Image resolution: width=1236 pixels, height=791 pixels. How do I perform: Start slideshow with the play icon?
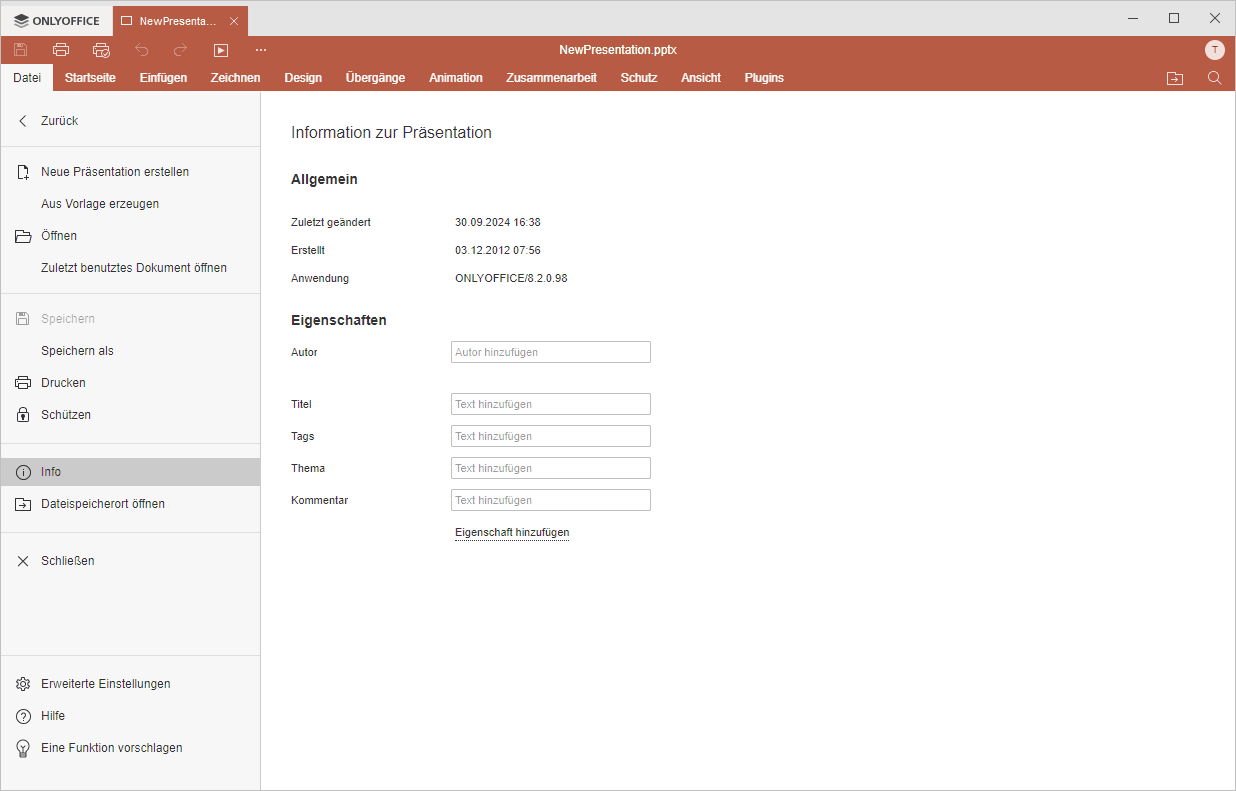[x=221, y=50]
